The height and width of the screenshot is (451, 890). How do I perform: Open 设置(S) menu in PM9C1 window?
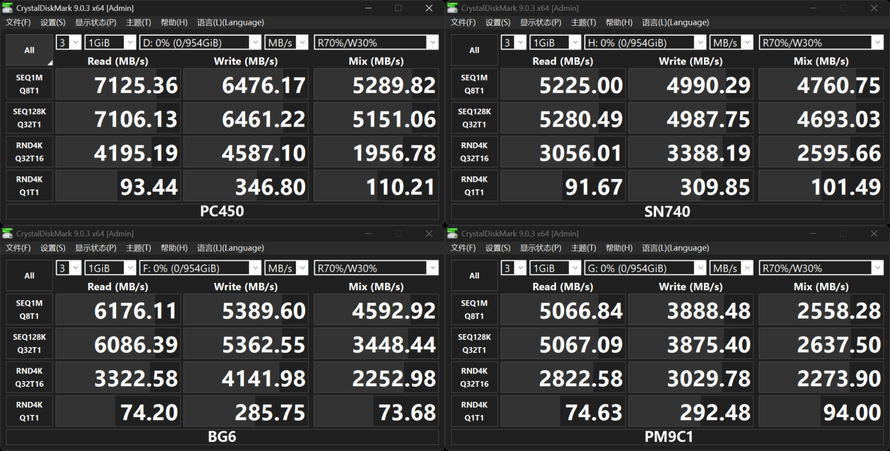coord(498,248)
